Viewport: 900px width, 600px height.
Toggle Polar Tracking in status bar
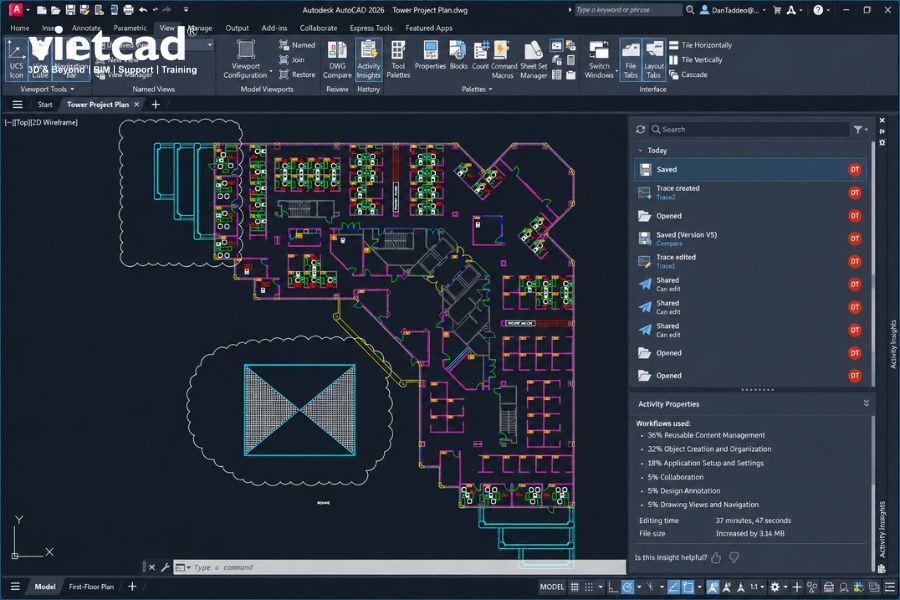628,587
